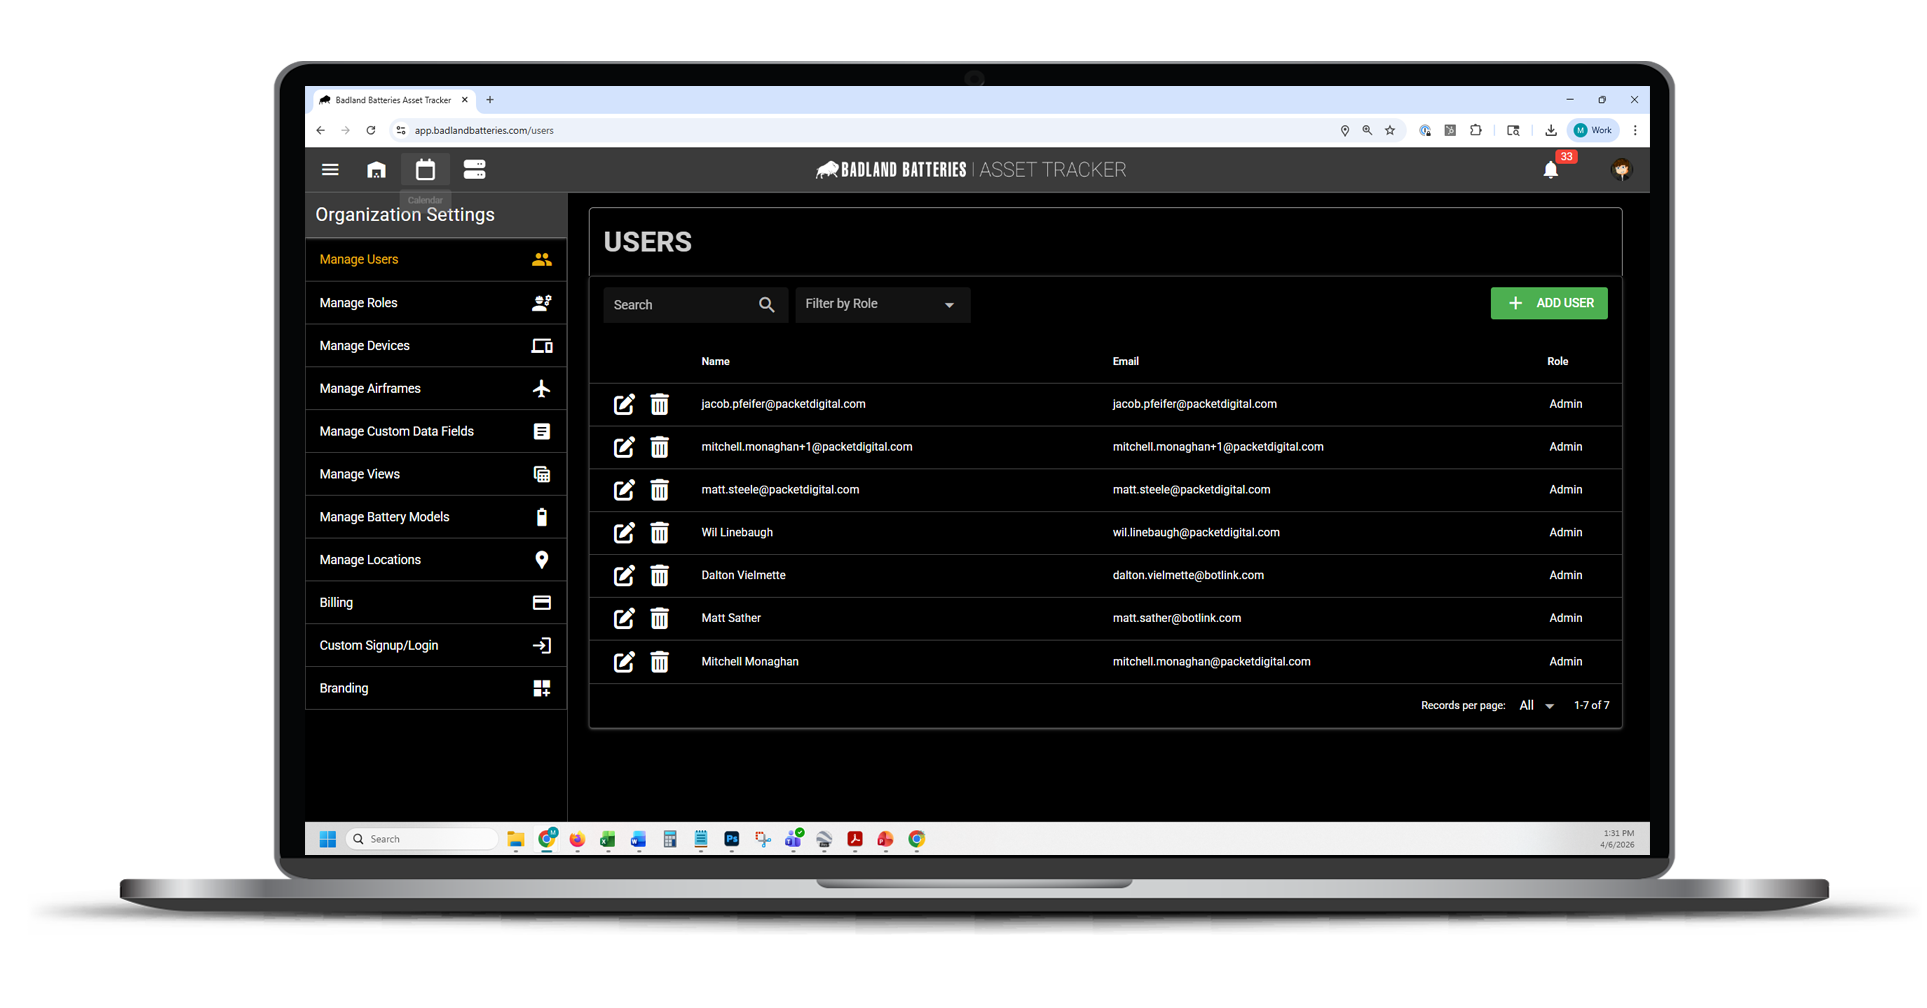Screen dimensions: 1927x1008
Task: Click the address bar URL app.badlandbatteries.com/users
Action: coord(484,130)
